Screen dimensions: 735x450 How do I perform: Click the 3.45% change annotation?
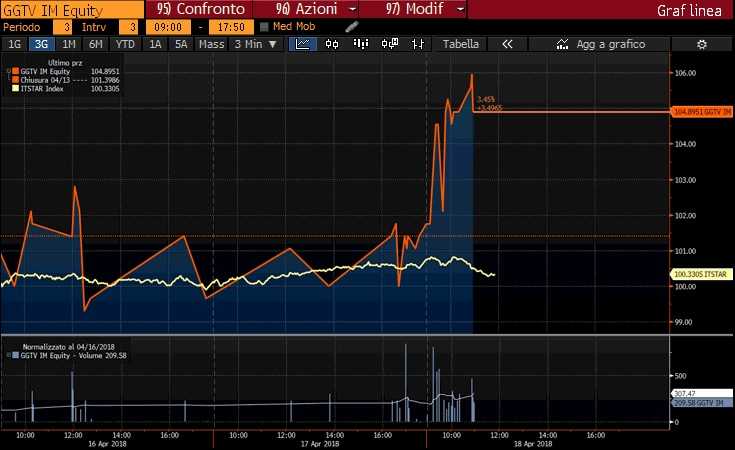pos(486,99)
